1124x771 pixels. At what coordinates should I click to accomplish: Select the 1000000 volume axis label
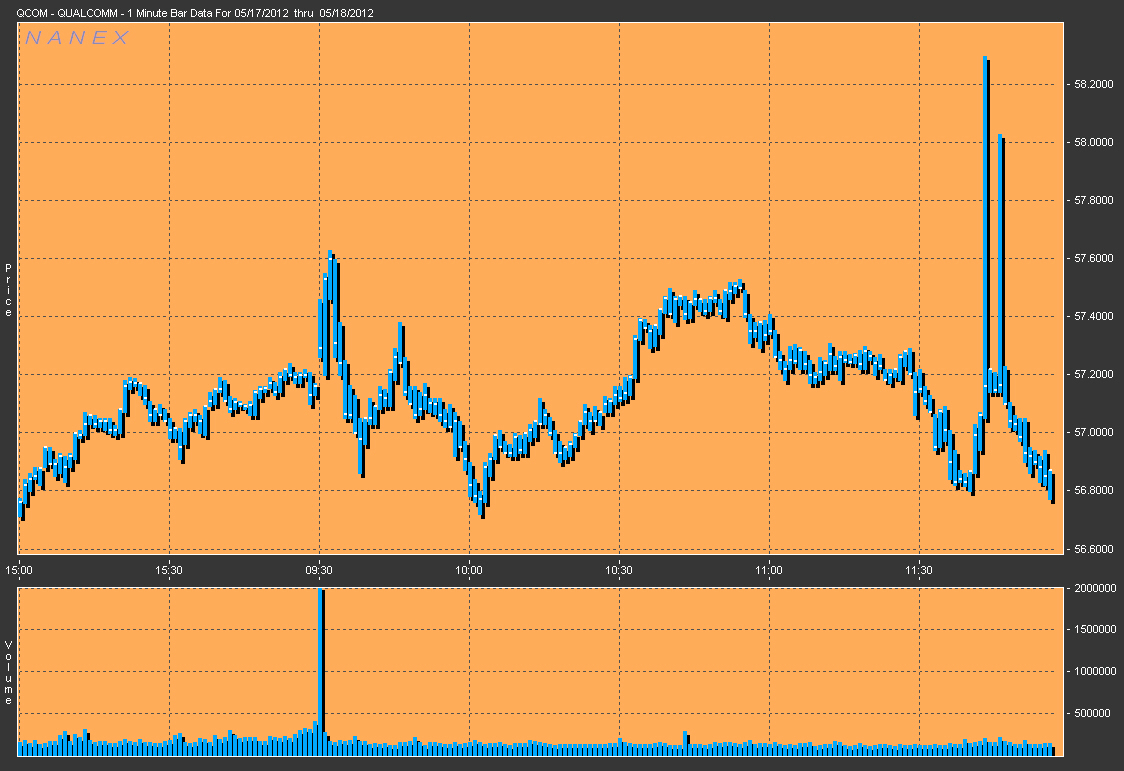tap(1091, 672)
